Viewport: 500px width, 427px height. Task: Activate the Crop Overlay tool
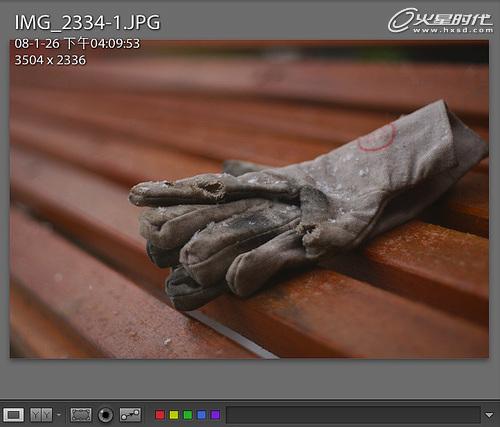[x=81, y=415]
